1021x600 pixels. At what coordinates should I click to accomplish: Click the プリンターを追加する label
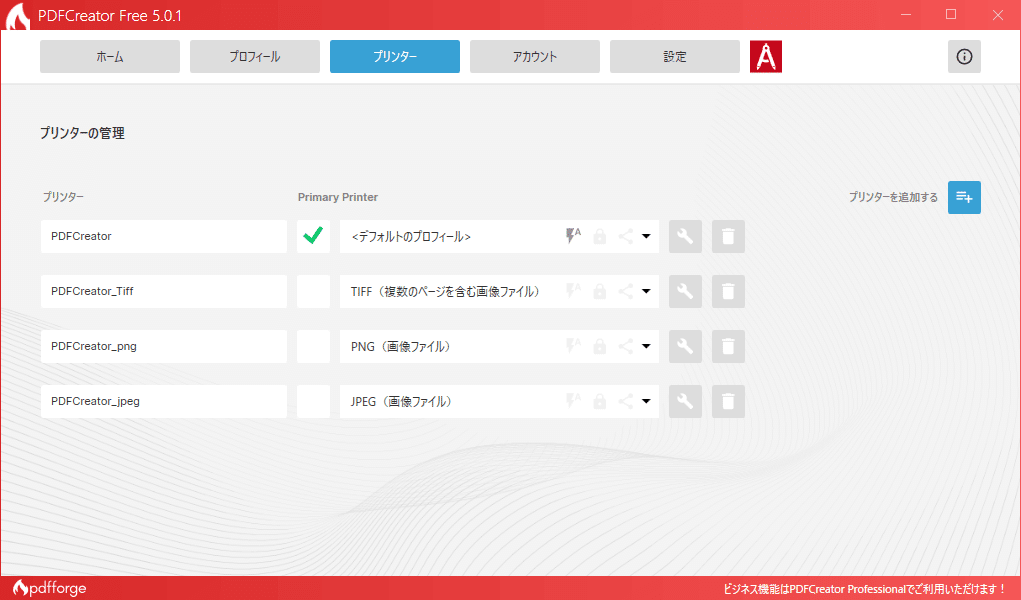coord(893,197)
